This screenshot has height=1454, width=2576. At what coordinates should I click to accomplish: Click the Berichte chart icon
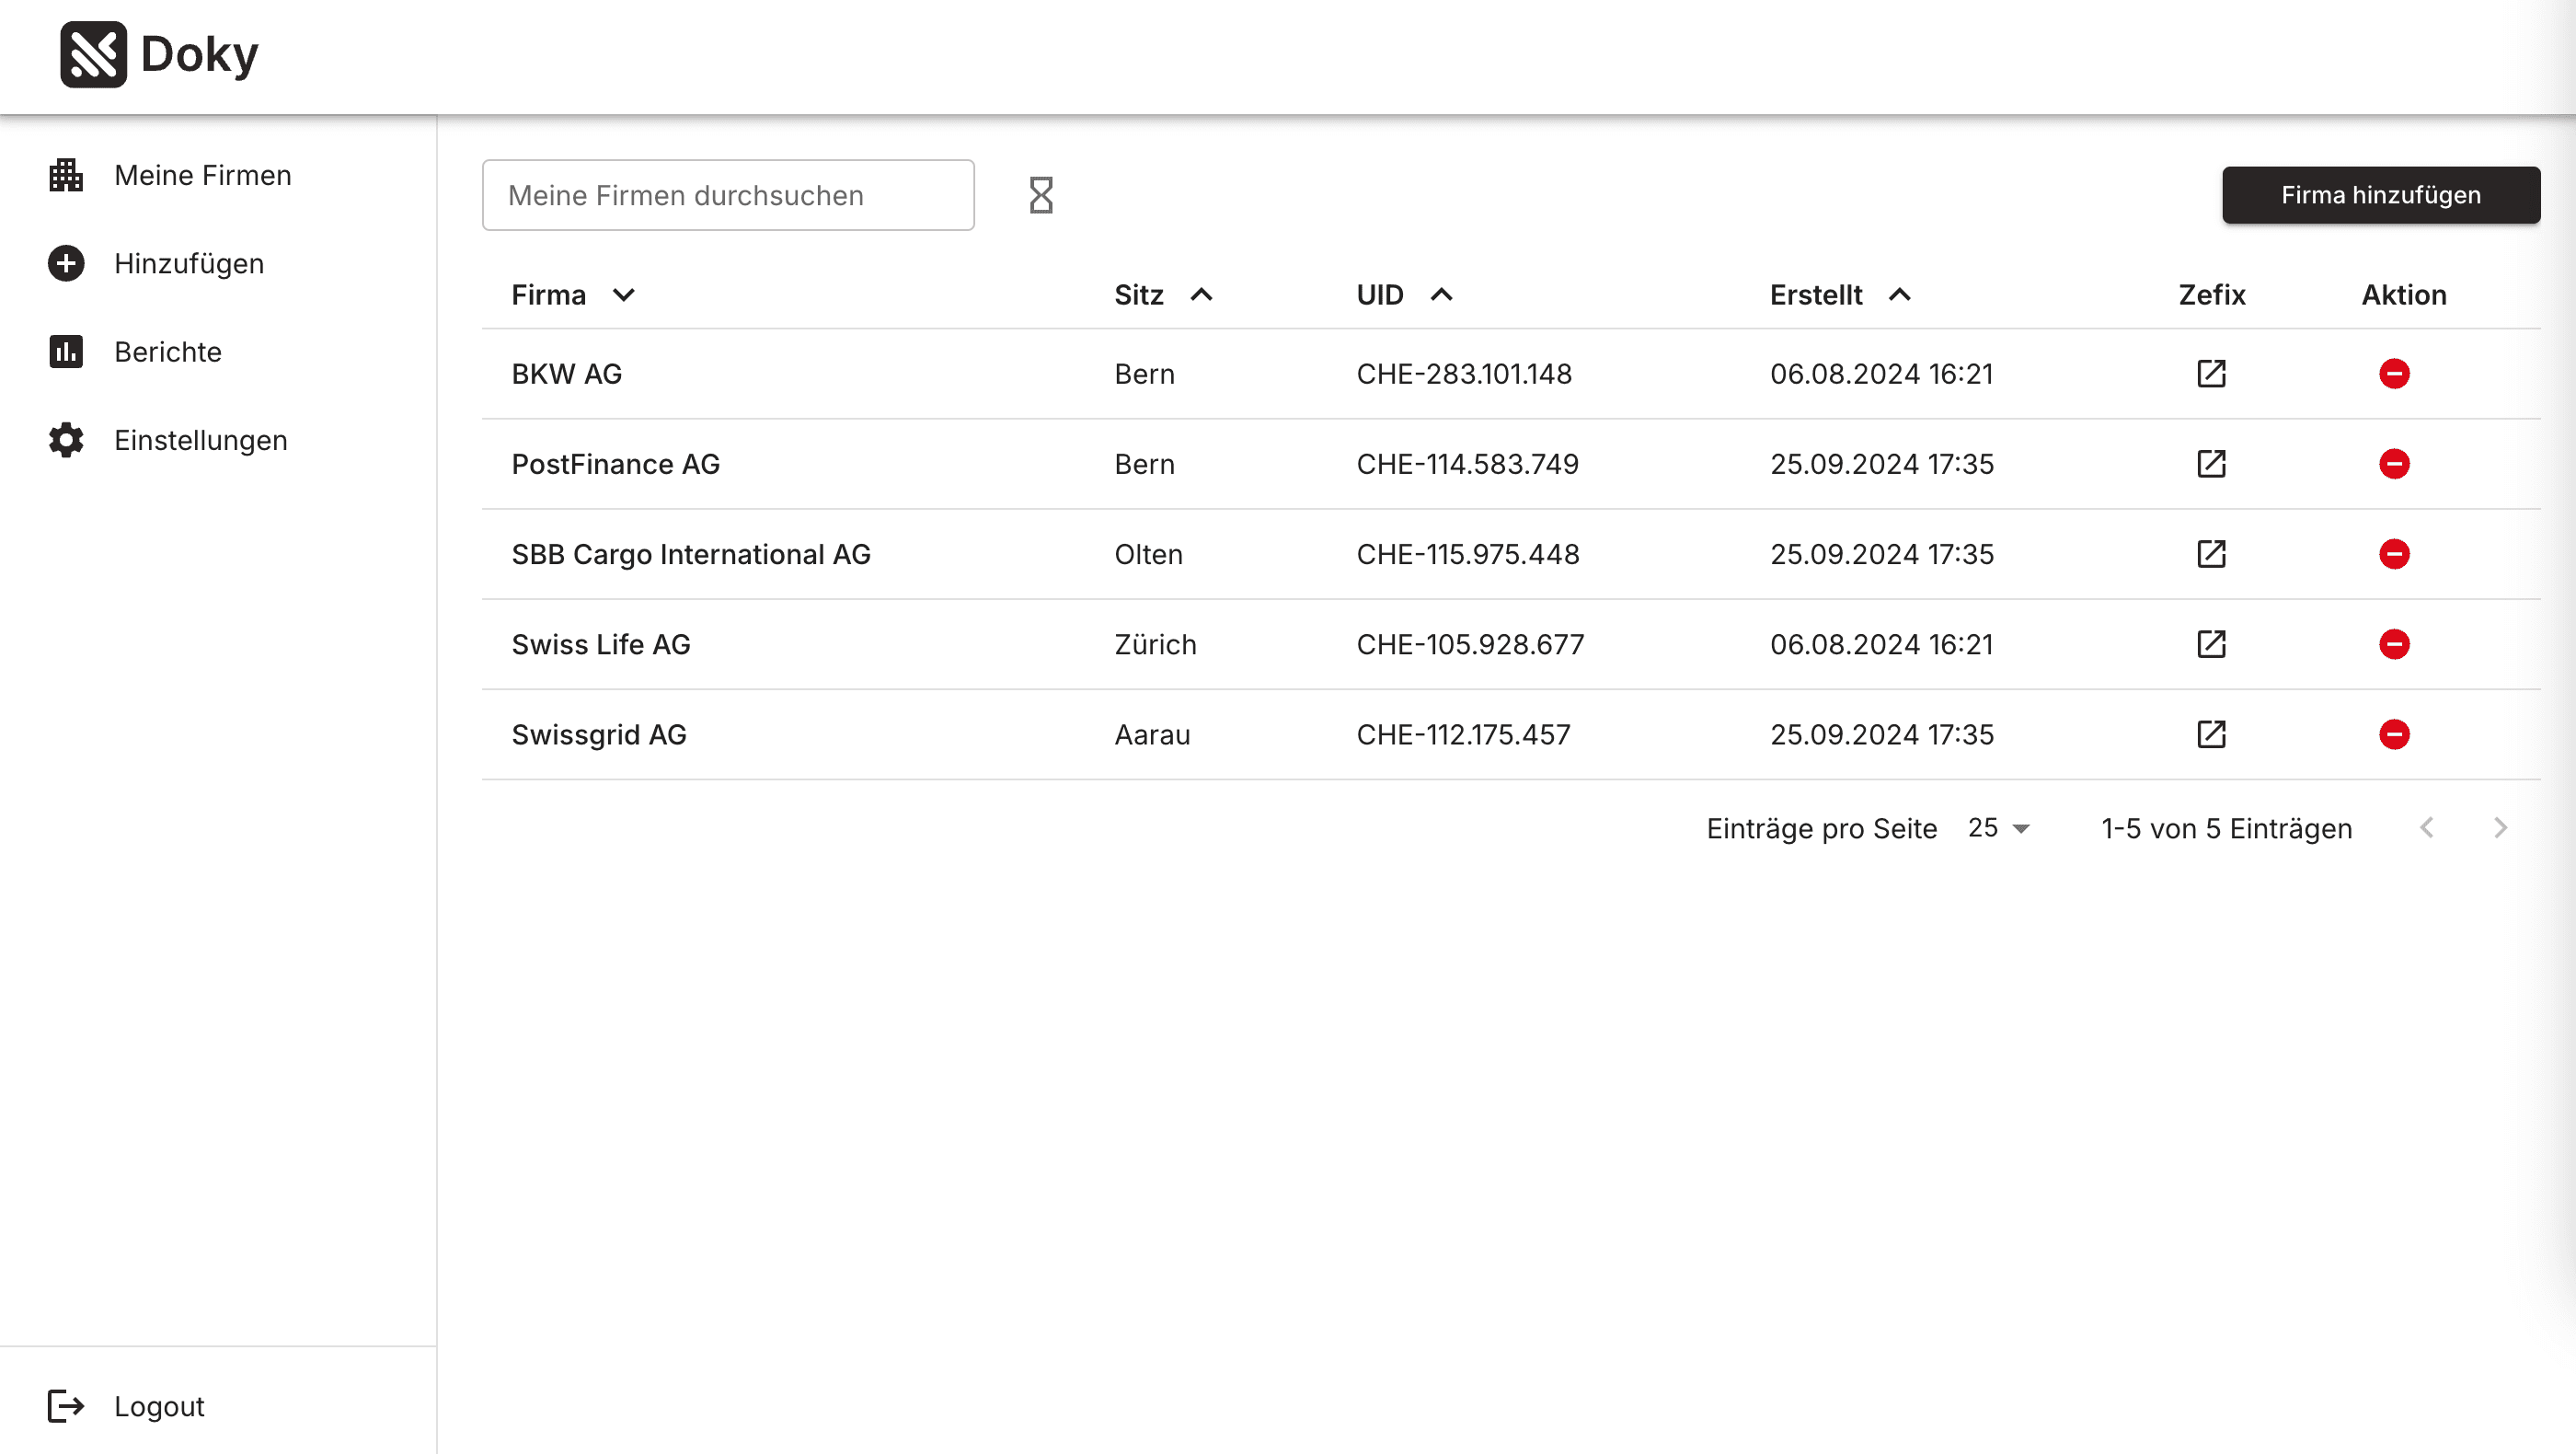click(66, 352)
